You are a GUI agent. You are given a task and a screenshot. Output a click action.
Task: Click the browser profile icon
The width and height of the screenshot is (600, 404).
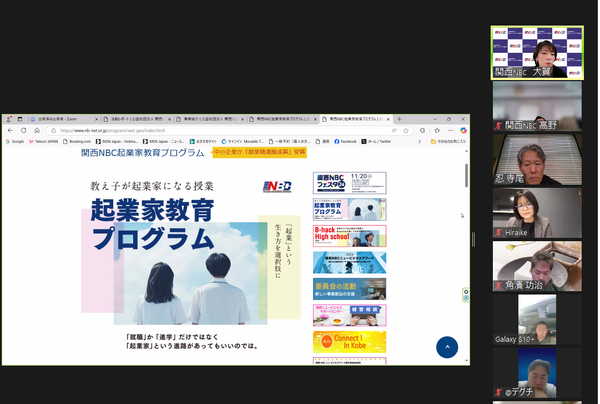click(x=8, y=119)
